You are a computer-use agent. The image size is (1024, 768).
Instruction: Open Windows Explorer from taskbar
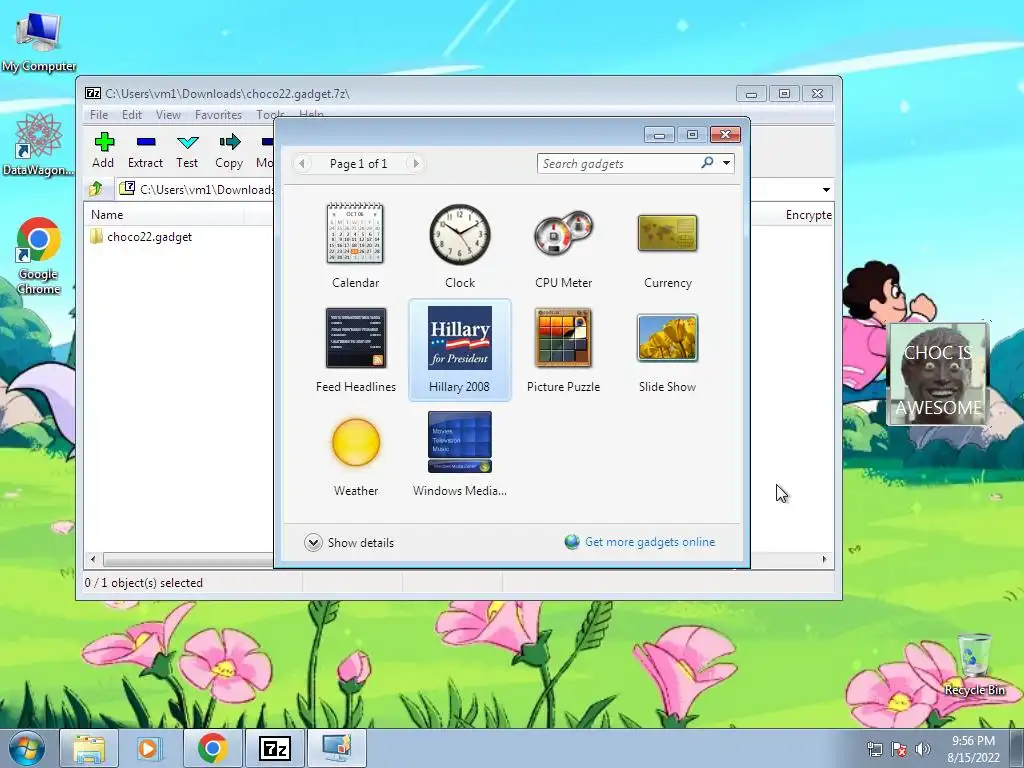point(89,748)
